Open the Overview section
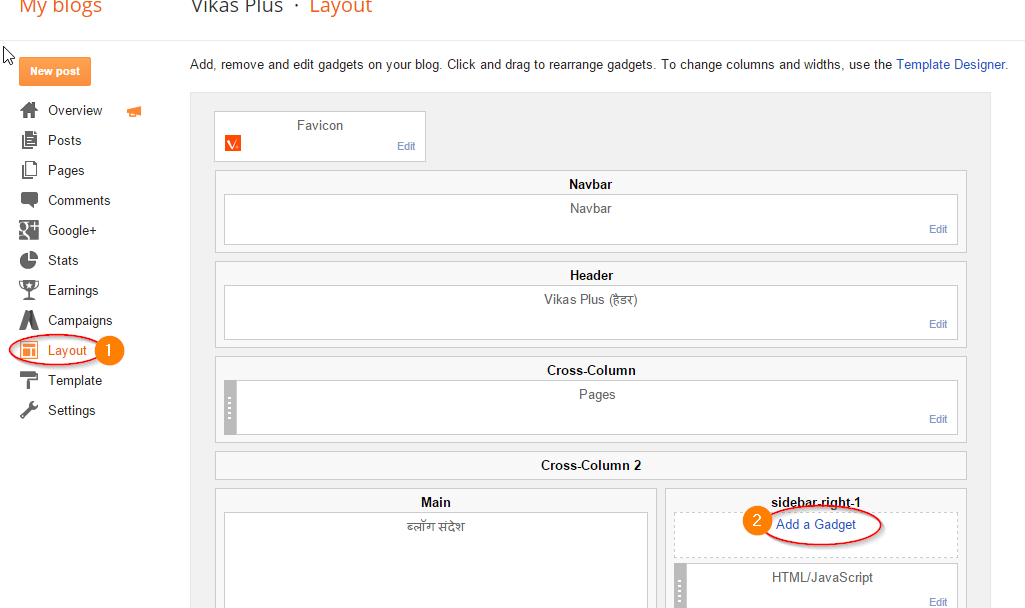The height and width of the screenshot is (608, 1025). point(75,110)
